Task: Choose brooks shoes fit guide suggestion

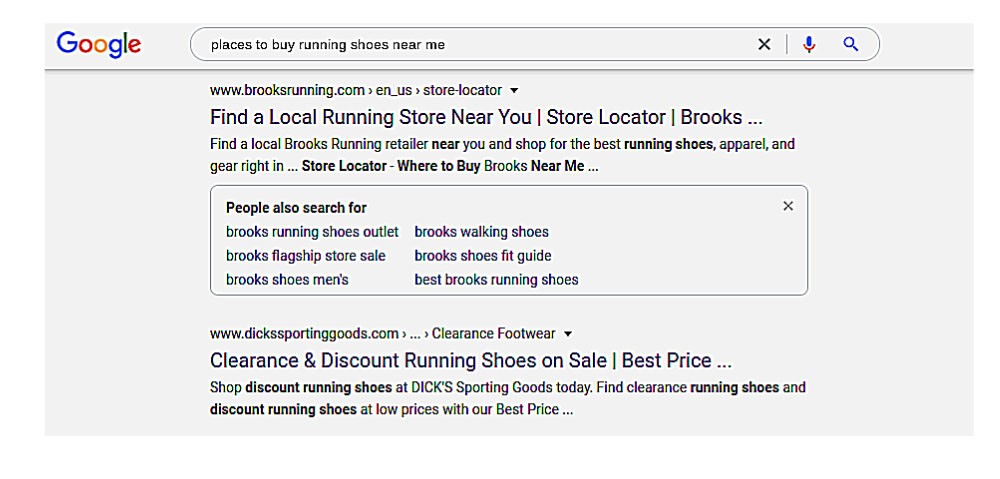Action: coord(482,256)
